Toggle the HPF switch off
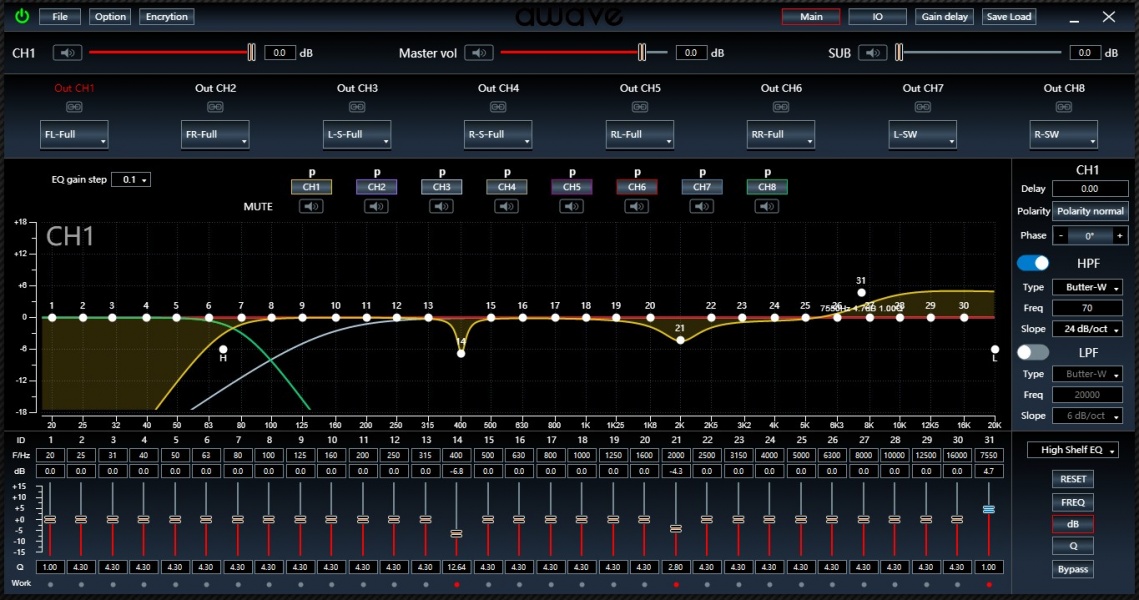1139x600 pixels. click(x=1033, y=263)
